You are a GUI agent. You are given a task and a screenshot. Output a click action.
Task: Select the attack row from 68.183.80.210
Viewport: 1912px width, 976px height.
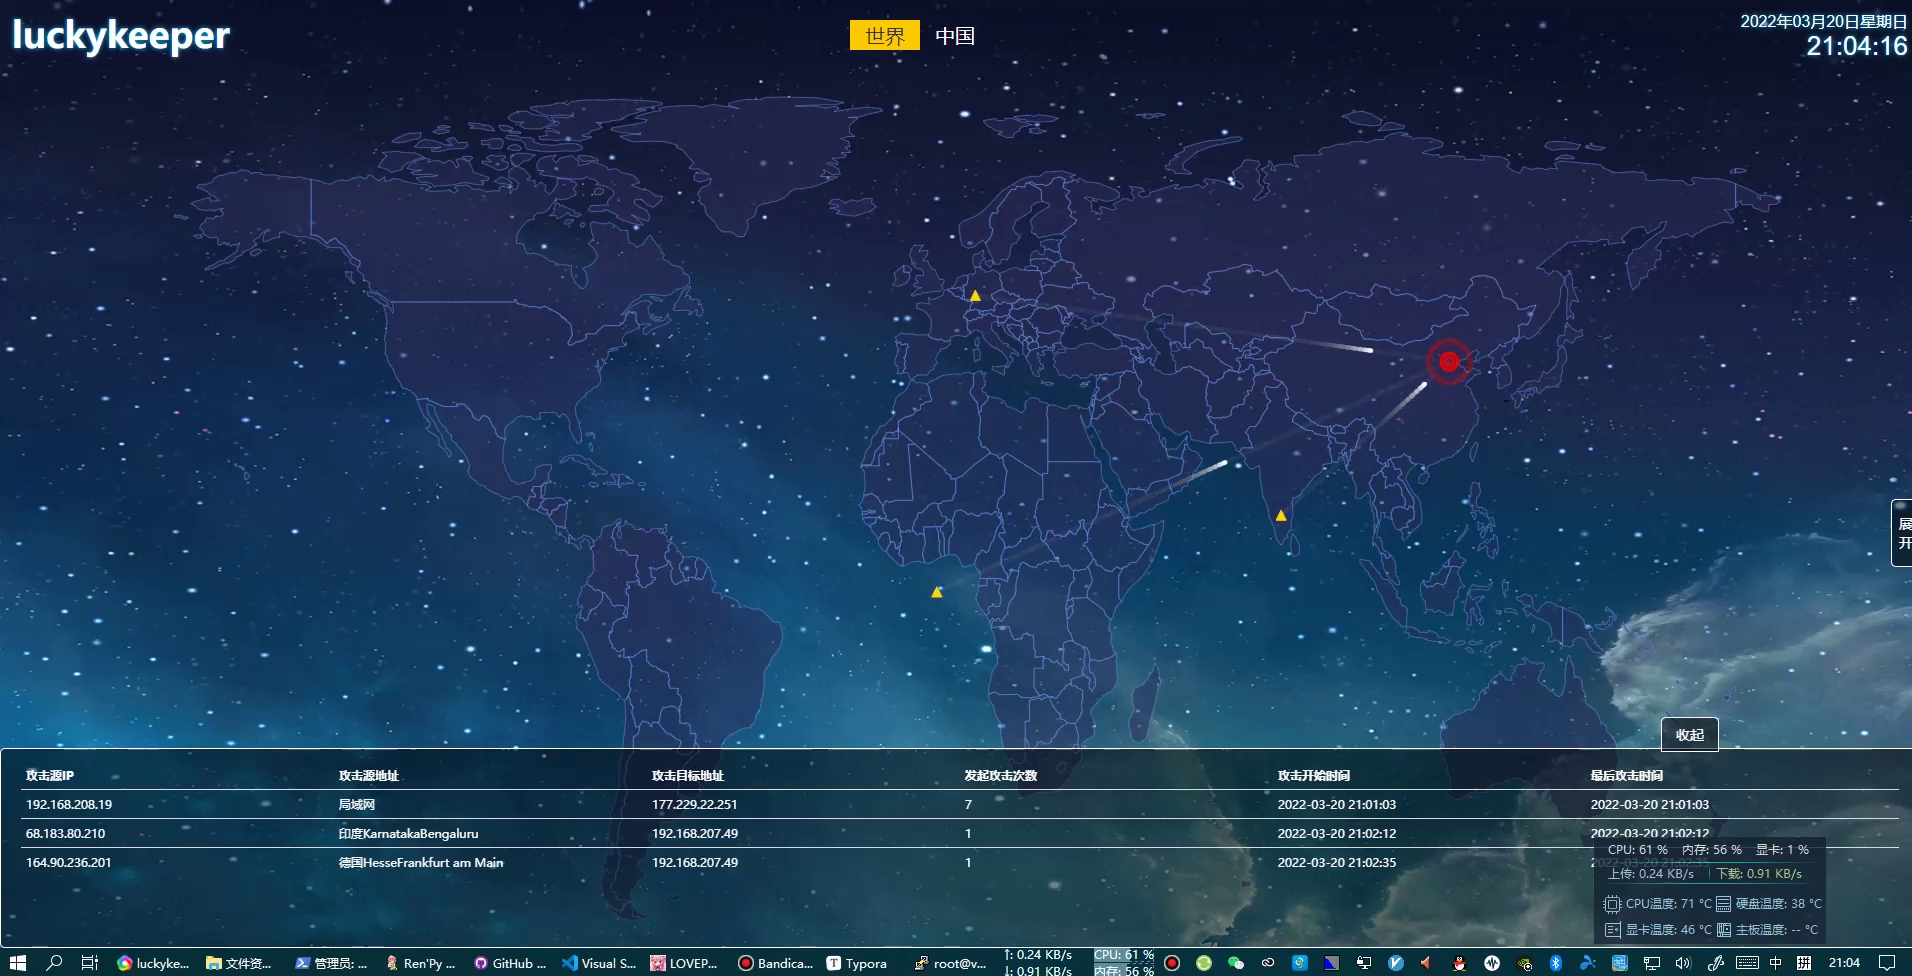(66, 833)
